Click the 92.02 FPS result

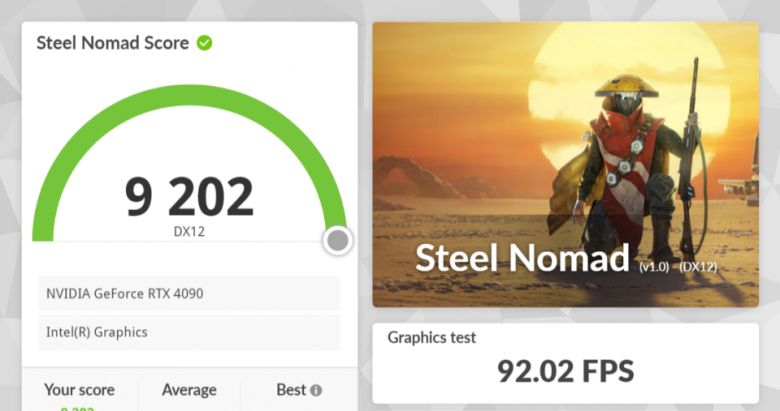(565, 371)
